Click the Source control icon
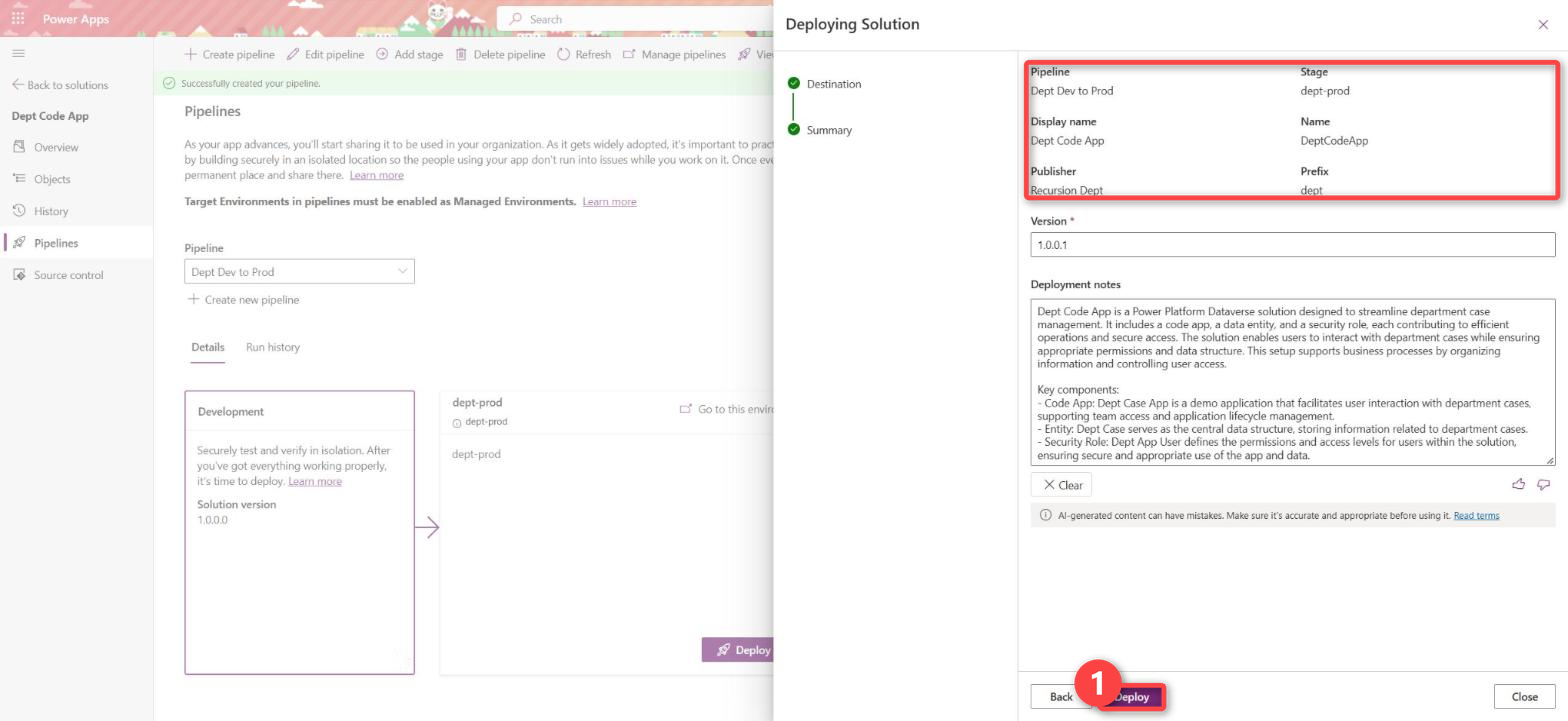Screen dimensions: 1568x721 coord(18,275)
